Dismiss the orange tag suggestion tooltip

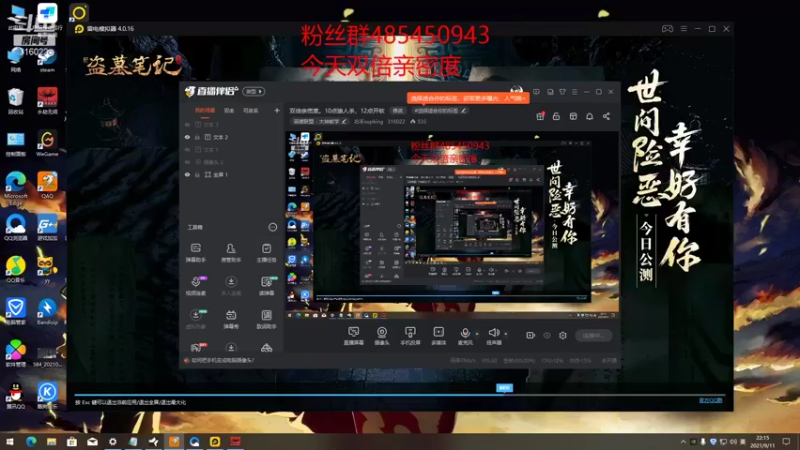pos(468,98)
